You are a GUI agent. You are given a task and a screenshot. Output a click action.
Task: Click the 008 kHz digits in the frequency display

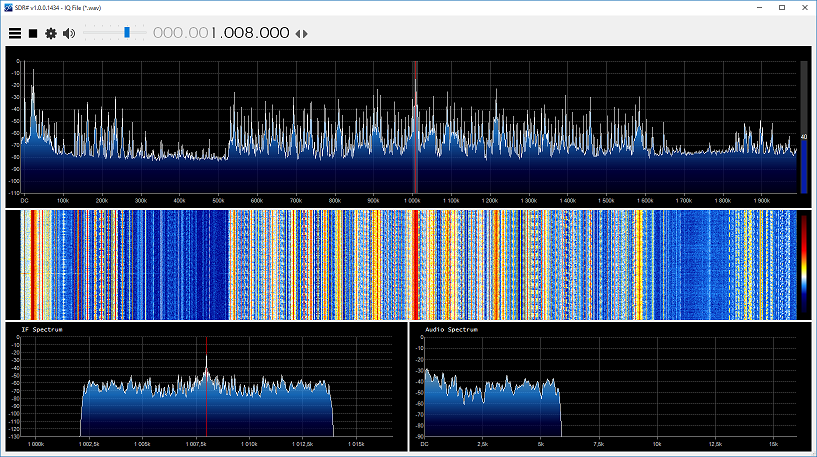click(239, 33)
